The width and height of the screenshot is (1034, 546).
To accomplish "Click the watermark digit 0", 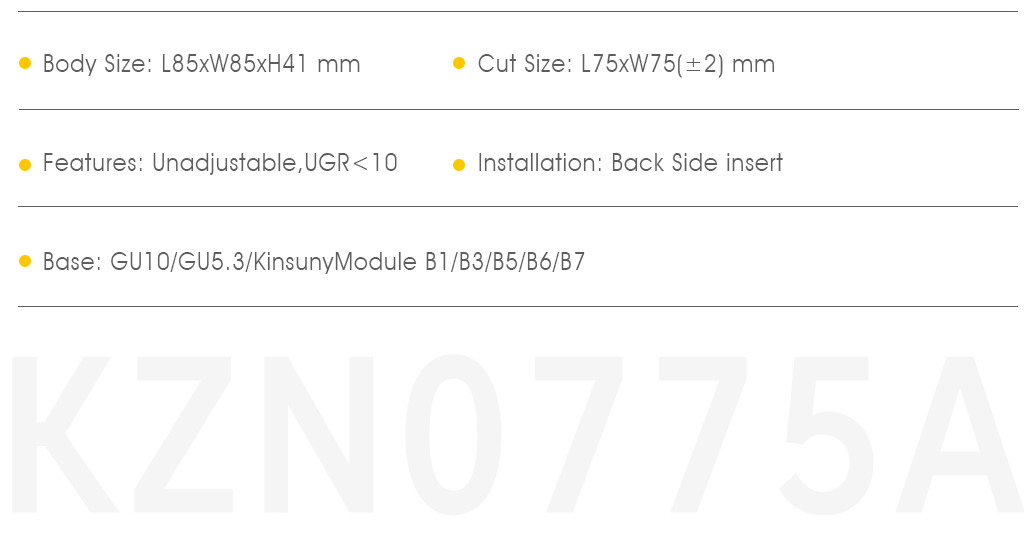I will click(x=453, y=435).
